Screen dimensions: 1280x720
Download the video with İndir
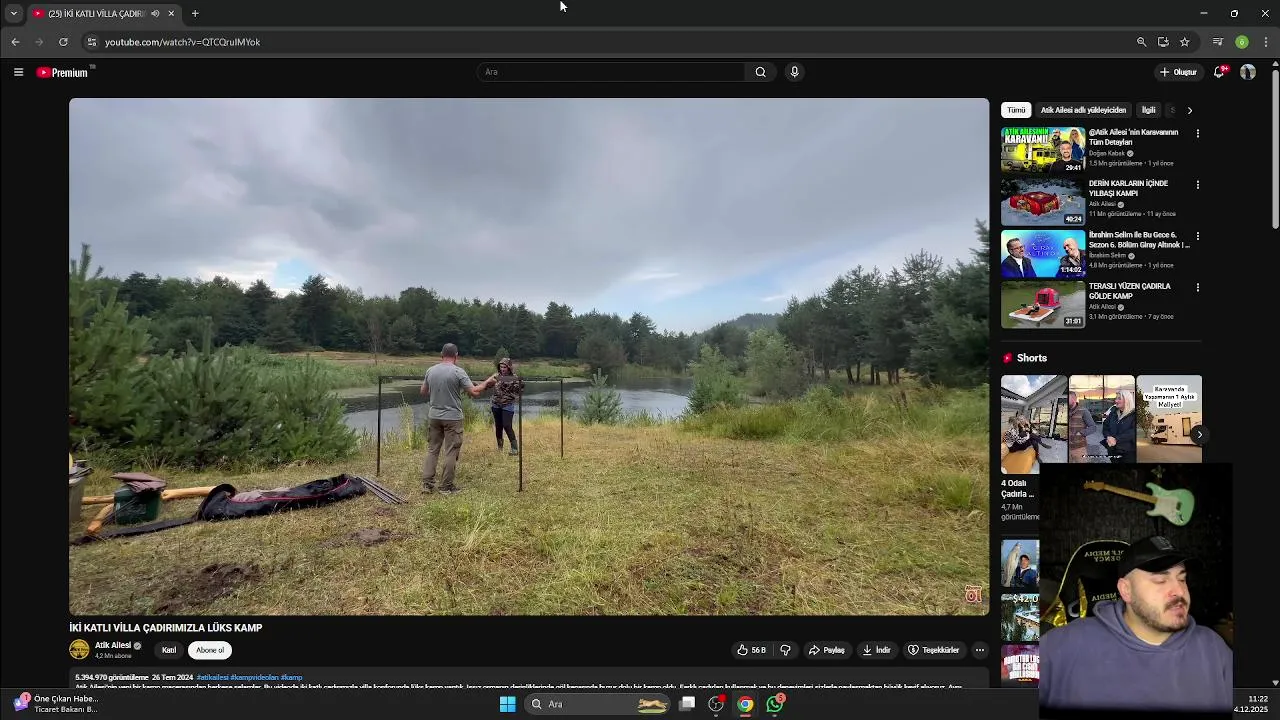876,650
